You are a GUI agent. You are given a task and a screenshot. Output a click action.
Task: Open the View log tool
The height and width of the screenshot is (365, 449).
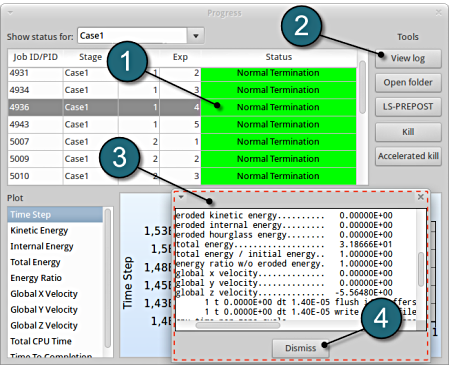click(x=408, y=59)
